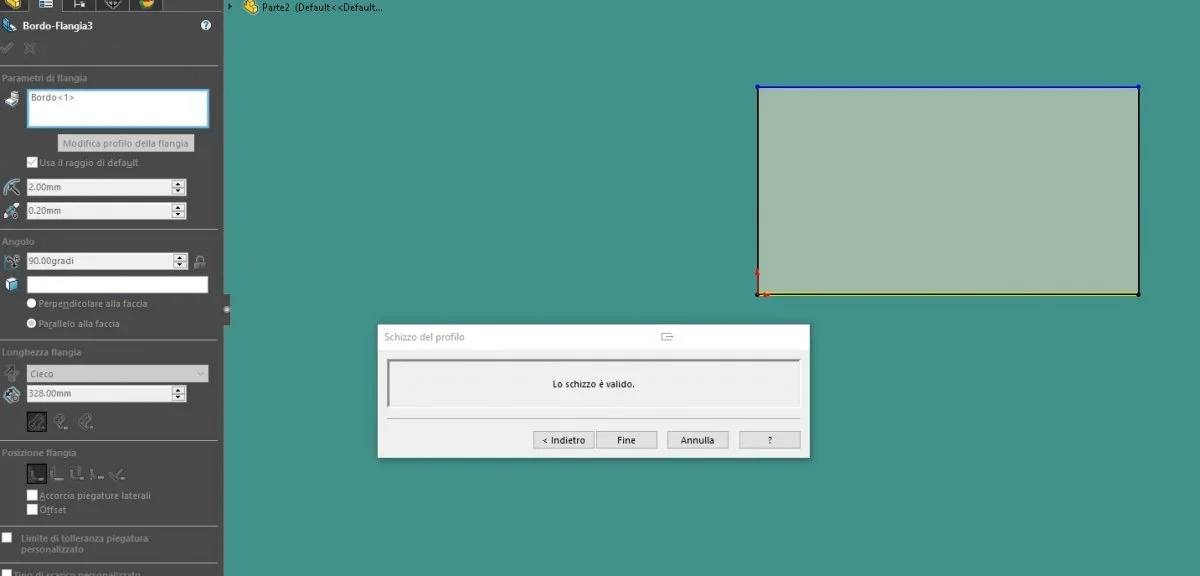This screenshot has height=576, width=1200.
Task: Enable the Offset checkbox
Action: pos(32,509)
